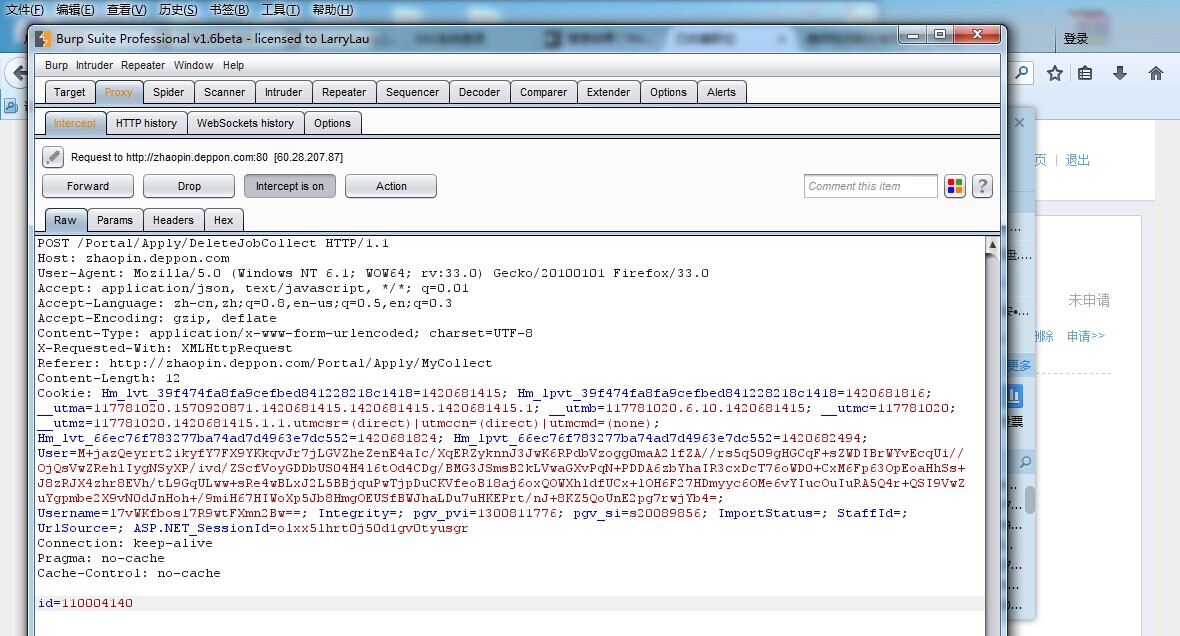The height and width of the screenshot is (636, 1180).
Task: Click the browser back arrow button
Action: coord(18,73)
